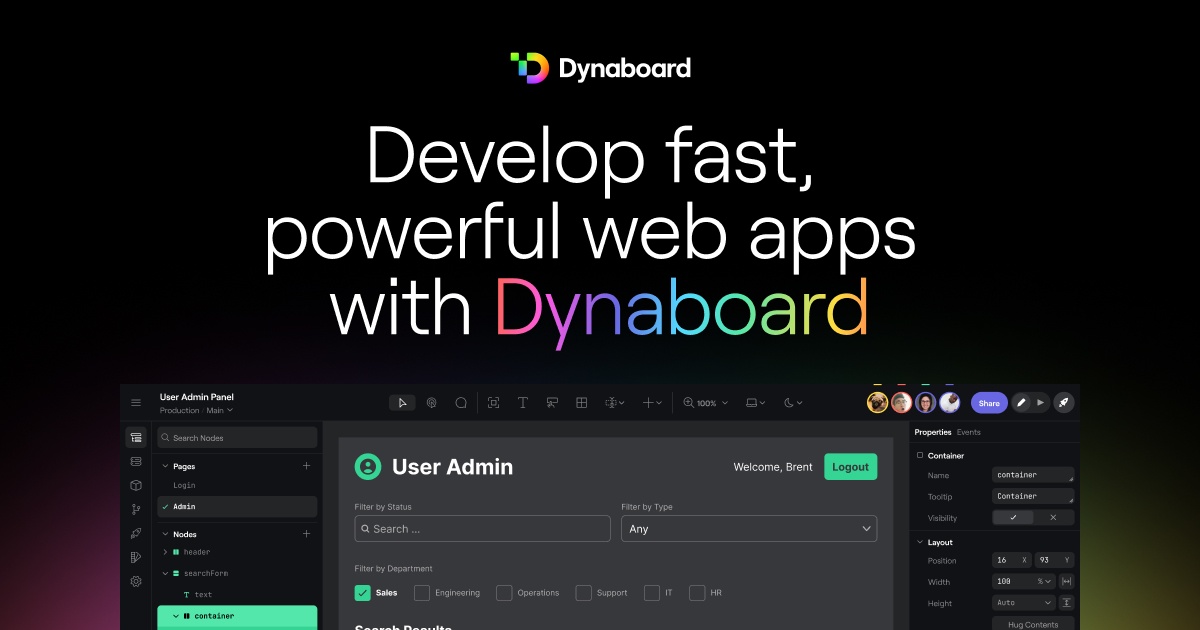The height and width of the screenshot is (630, 1200).
Task: Open the 'Any' Filter by Type dropdown
Action: [x=749, y=528]
